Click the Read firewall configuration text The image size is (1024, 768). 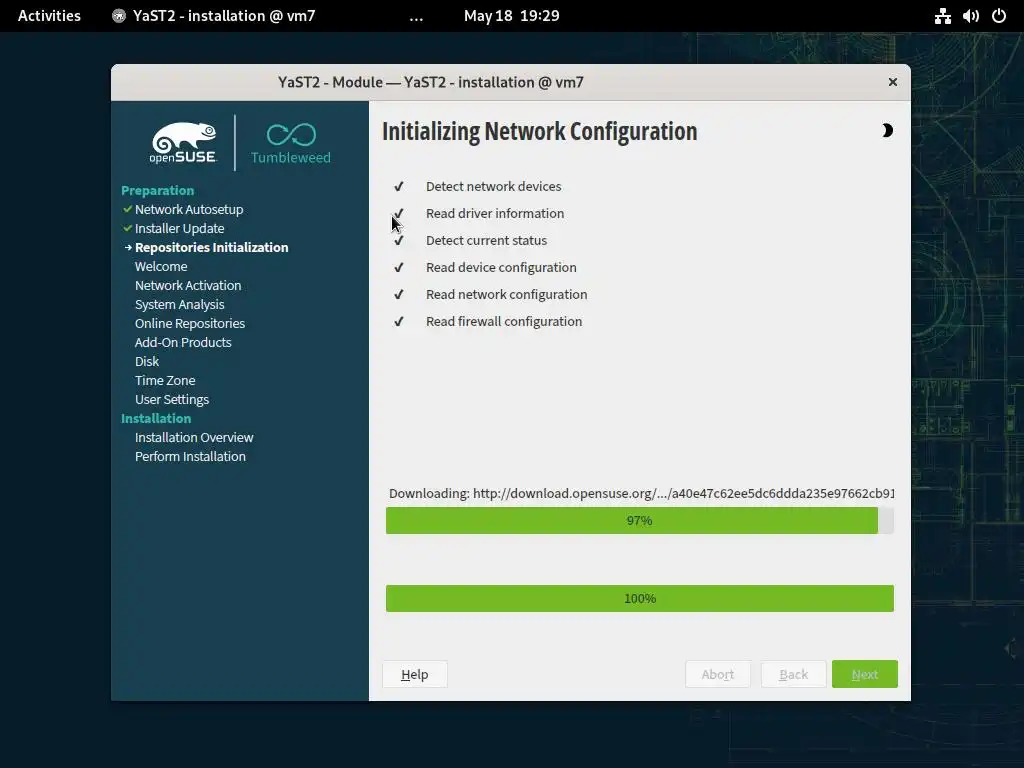tap(504, 321)
